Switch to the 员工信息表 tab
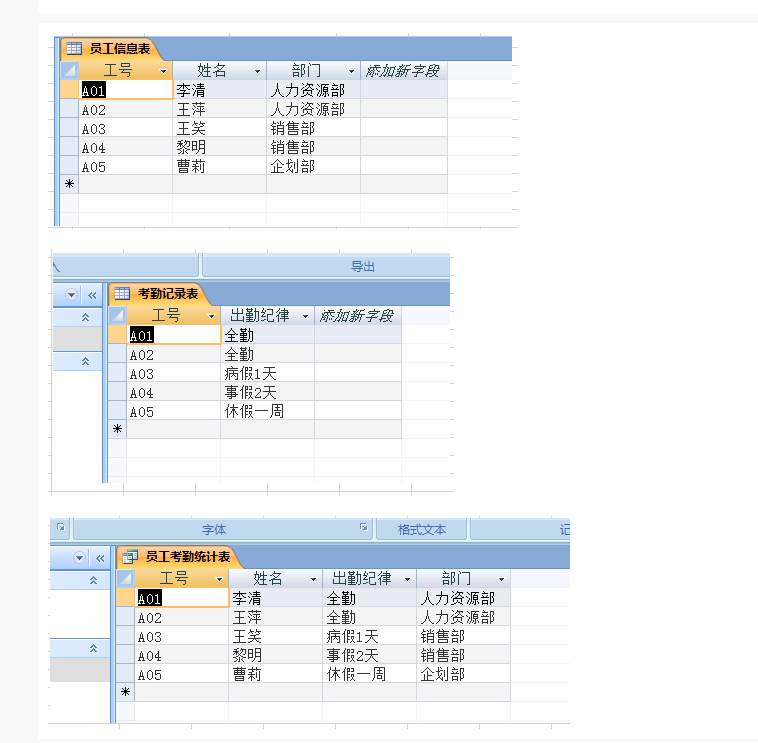The image size is (758, 743). point(119,48)
